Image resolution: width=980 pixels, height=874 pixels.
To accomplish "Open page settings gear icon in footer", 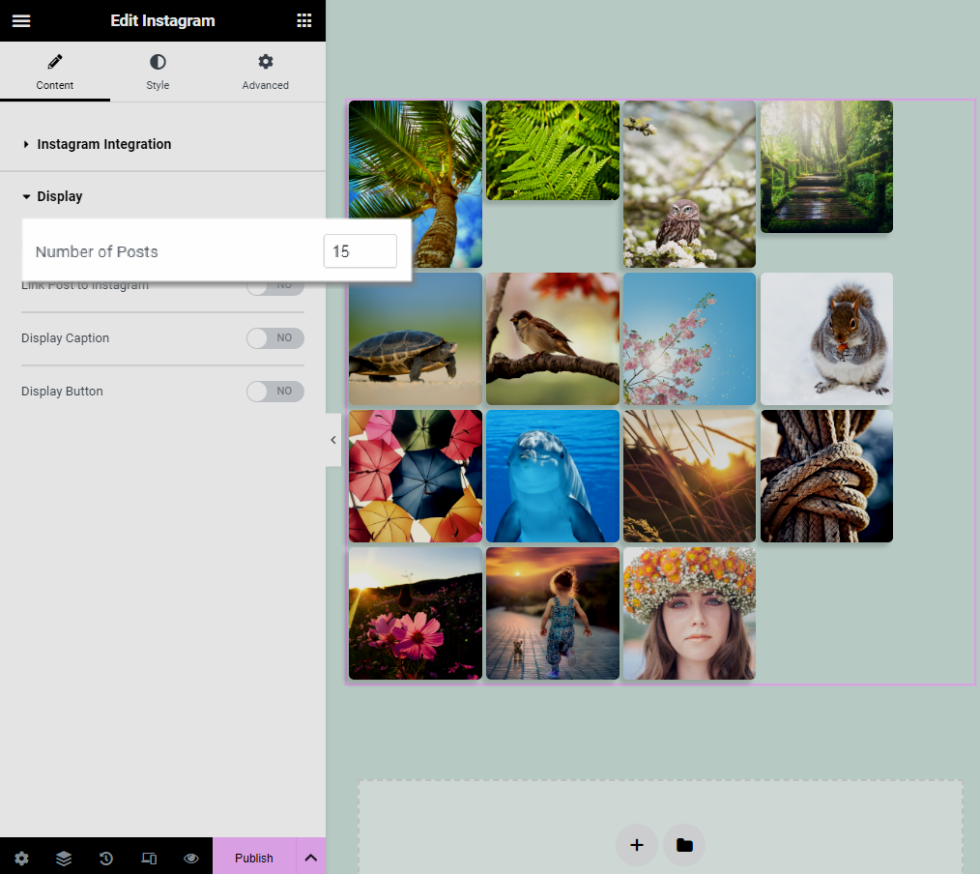I will pos(21,858).
